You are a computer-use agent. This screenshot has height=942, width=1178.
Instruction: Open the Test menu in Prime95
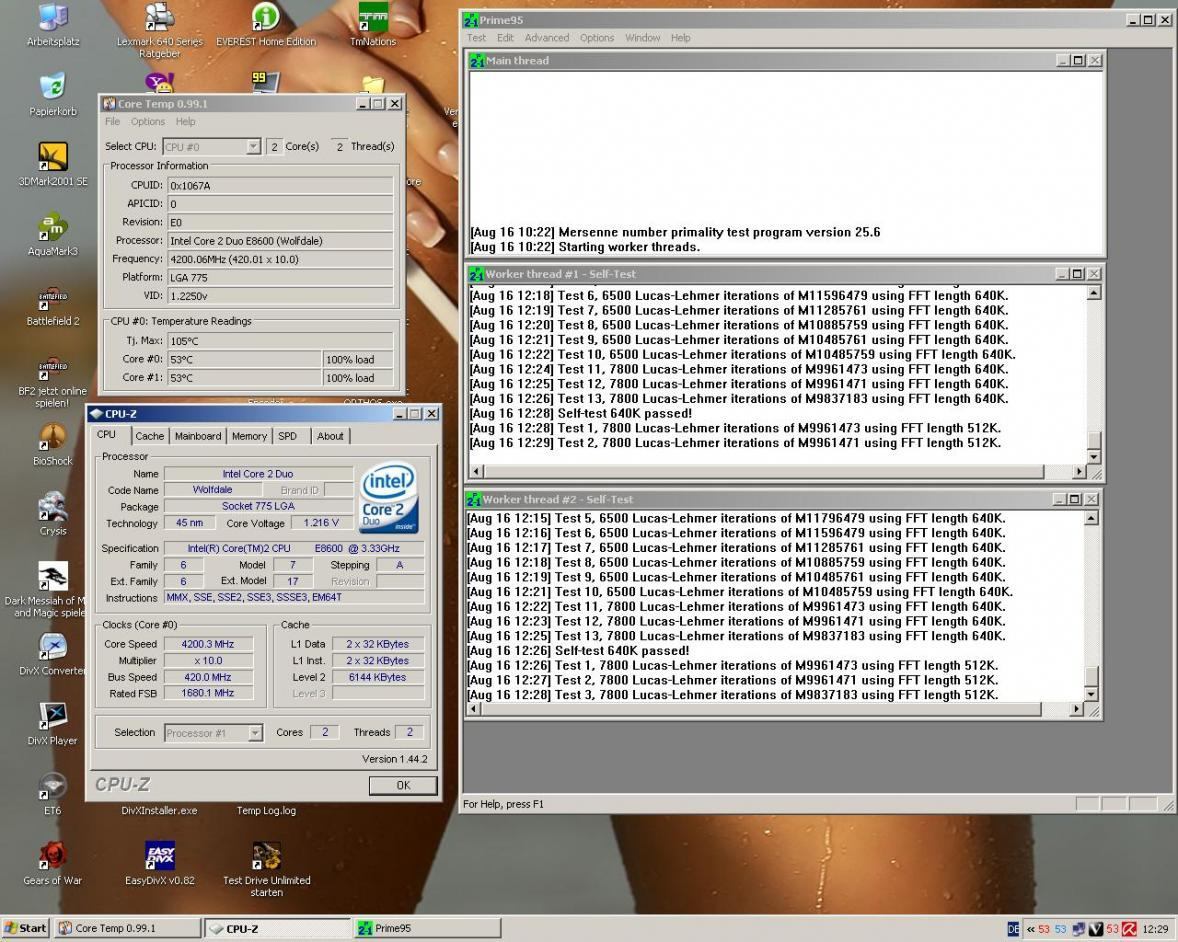point(476,38)
